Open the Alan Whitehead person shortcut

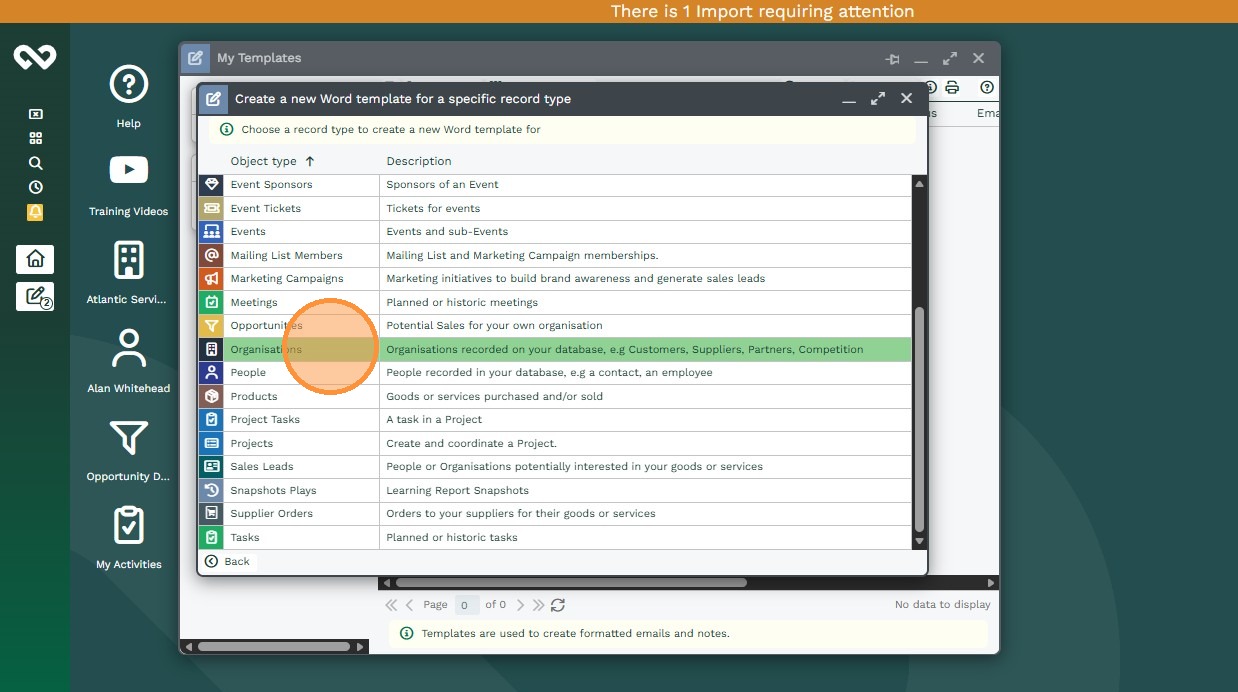[129, 360]
